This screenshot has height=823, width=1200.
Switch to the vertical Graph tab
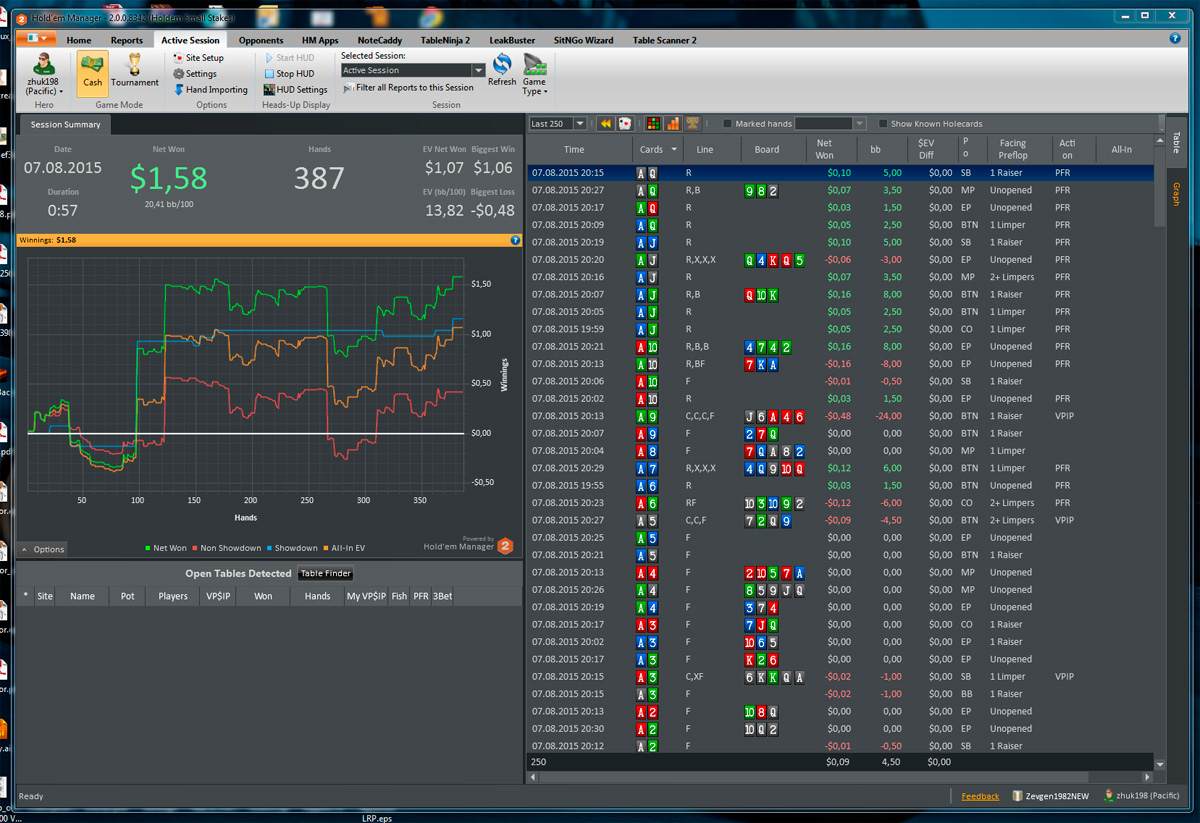(1176, 193)
